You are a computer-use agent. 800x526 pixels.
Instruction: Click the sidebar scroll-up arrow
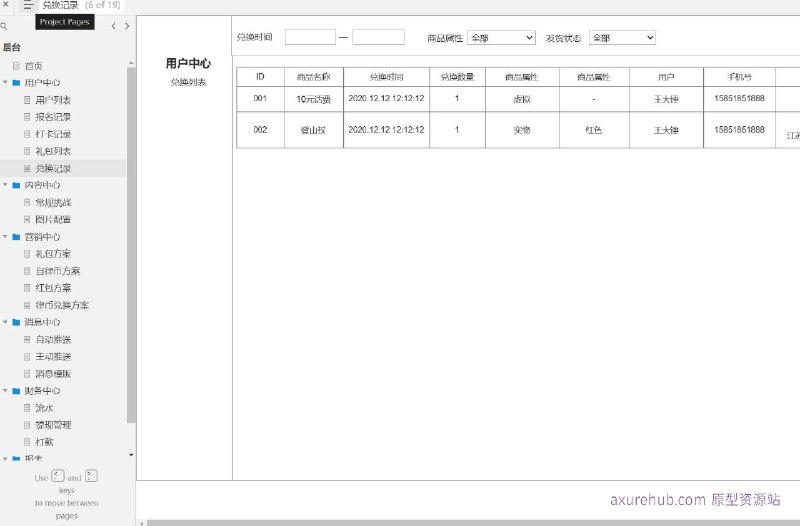[x=131, y=63]
